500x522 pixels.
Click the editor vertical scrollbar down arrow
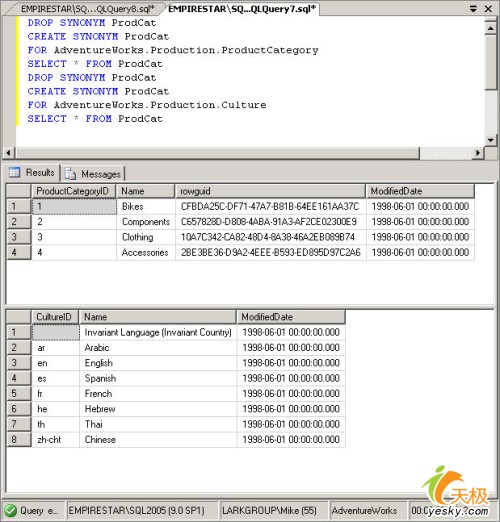click(490, 140)
